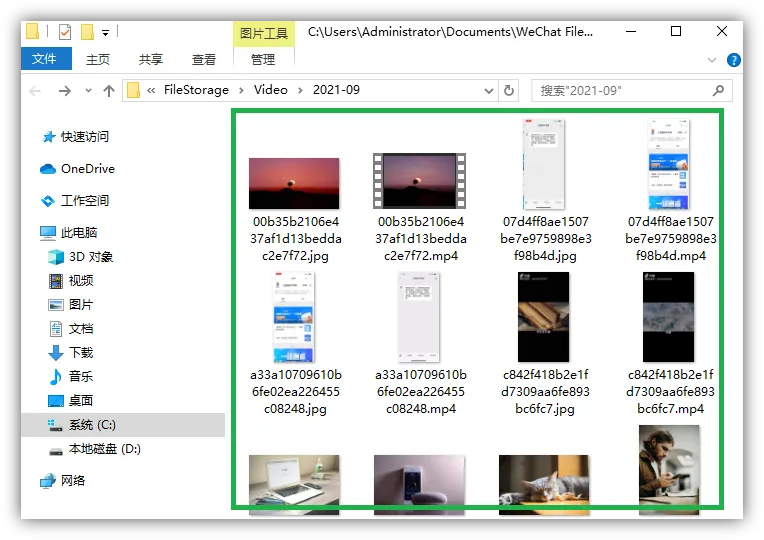
Task: Close the Explorer window
Action: coord(722,32)
